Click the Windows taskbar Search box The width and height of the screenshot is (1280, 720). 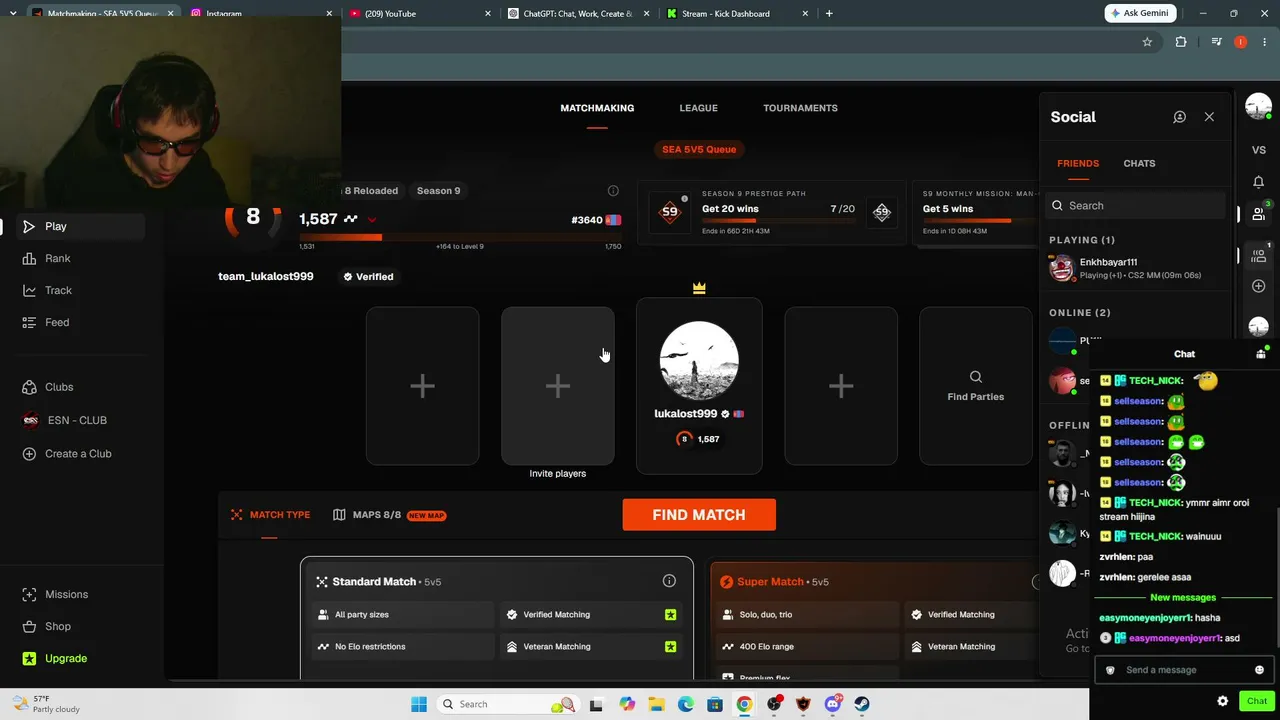508,704
